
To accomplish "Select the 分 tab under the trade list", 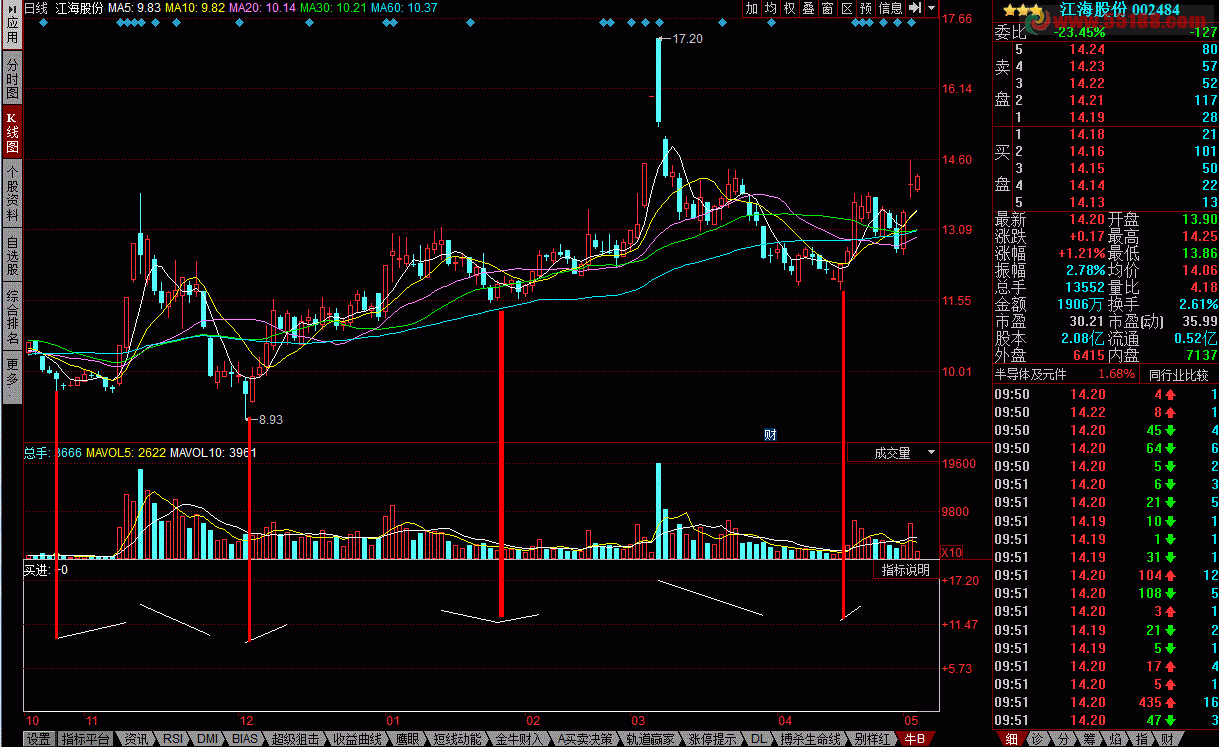I will pyautogui.click(x=1064, y=739).
